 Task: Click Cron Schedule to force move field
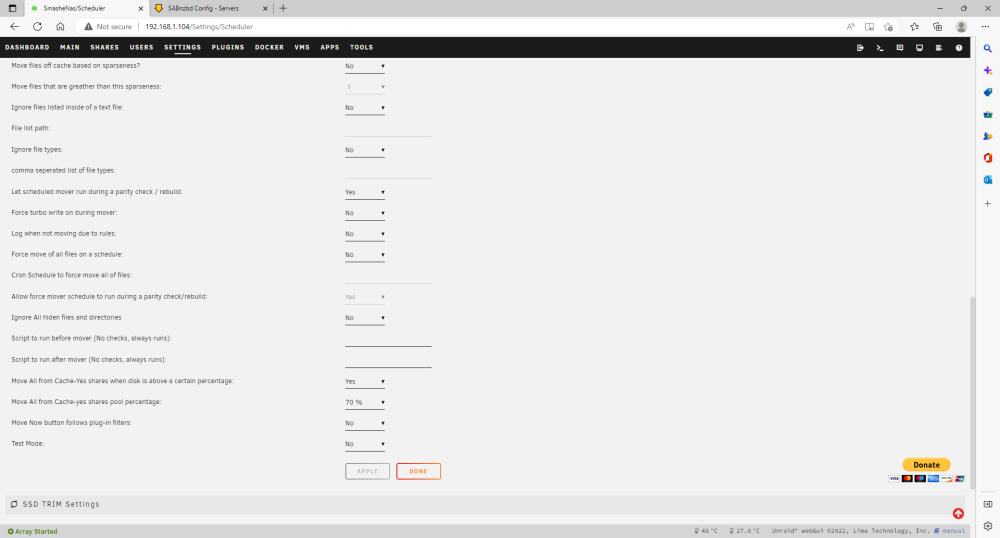[x=388, y=276]
